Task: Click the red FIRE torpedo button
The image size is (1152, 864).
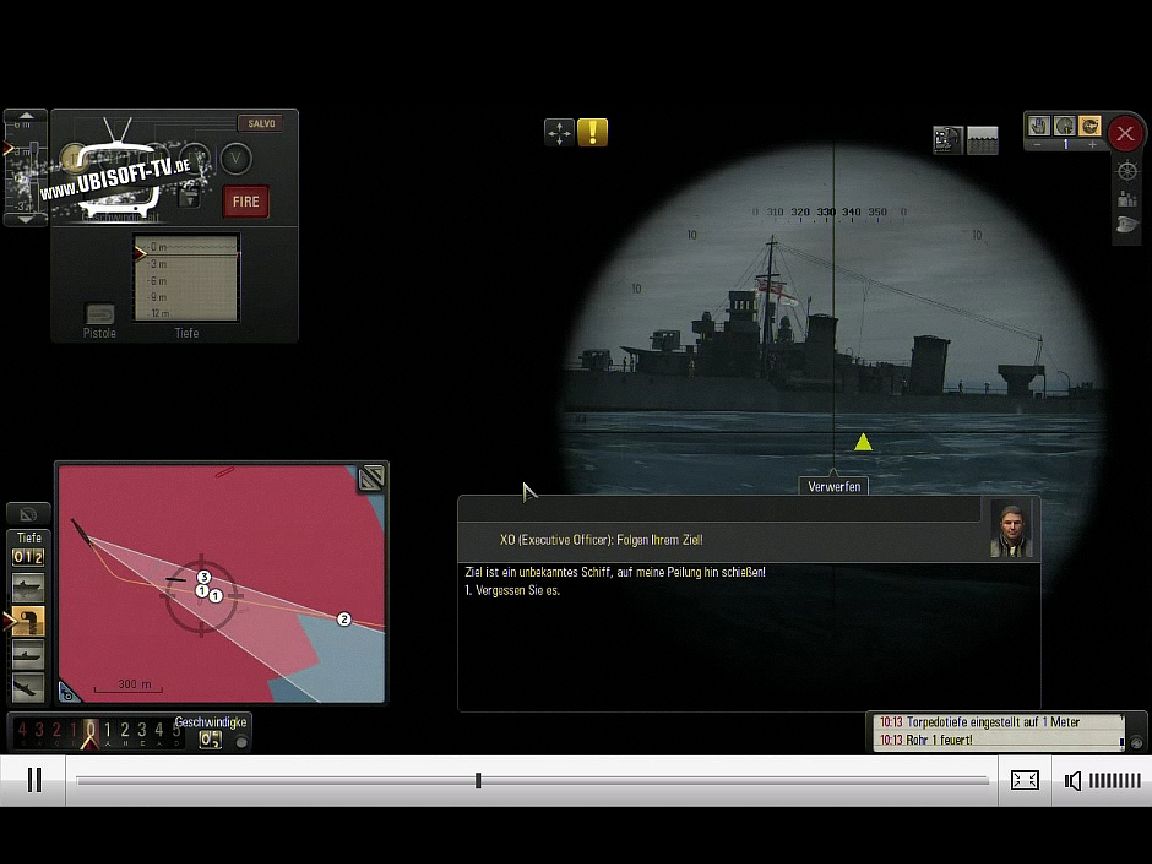Action: click(x=245, y=201)
